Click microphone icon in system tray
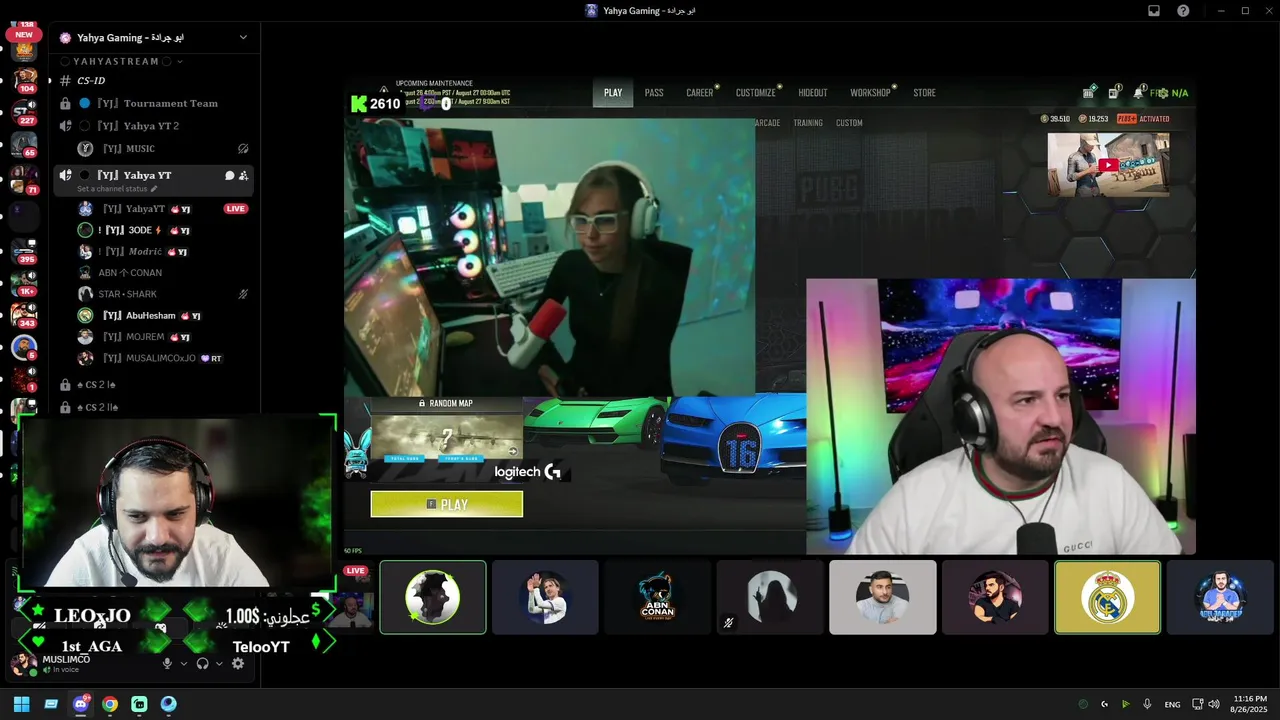The height and width of the screenshot is (720, 1280). click(1147, 704)
